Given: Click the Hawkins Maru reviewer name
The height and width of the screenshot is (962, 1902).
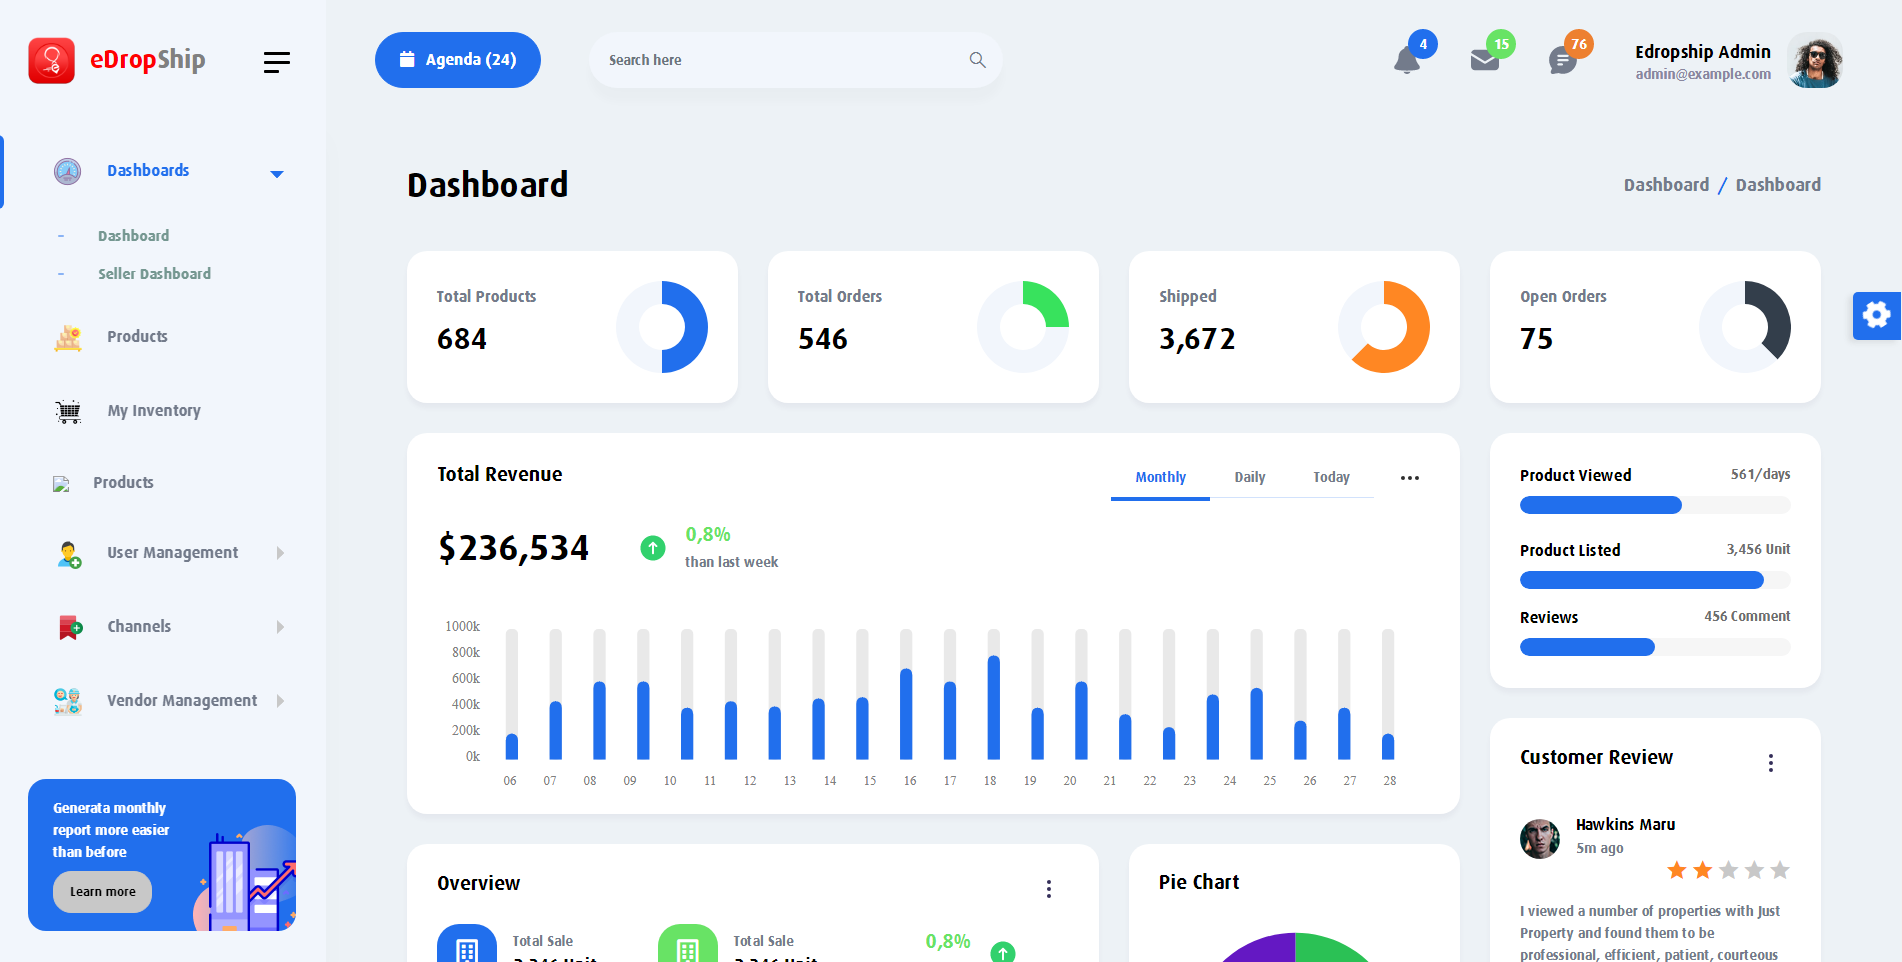Looking at the screenshot, I should pyautogui.click(x=1625, y=825).
